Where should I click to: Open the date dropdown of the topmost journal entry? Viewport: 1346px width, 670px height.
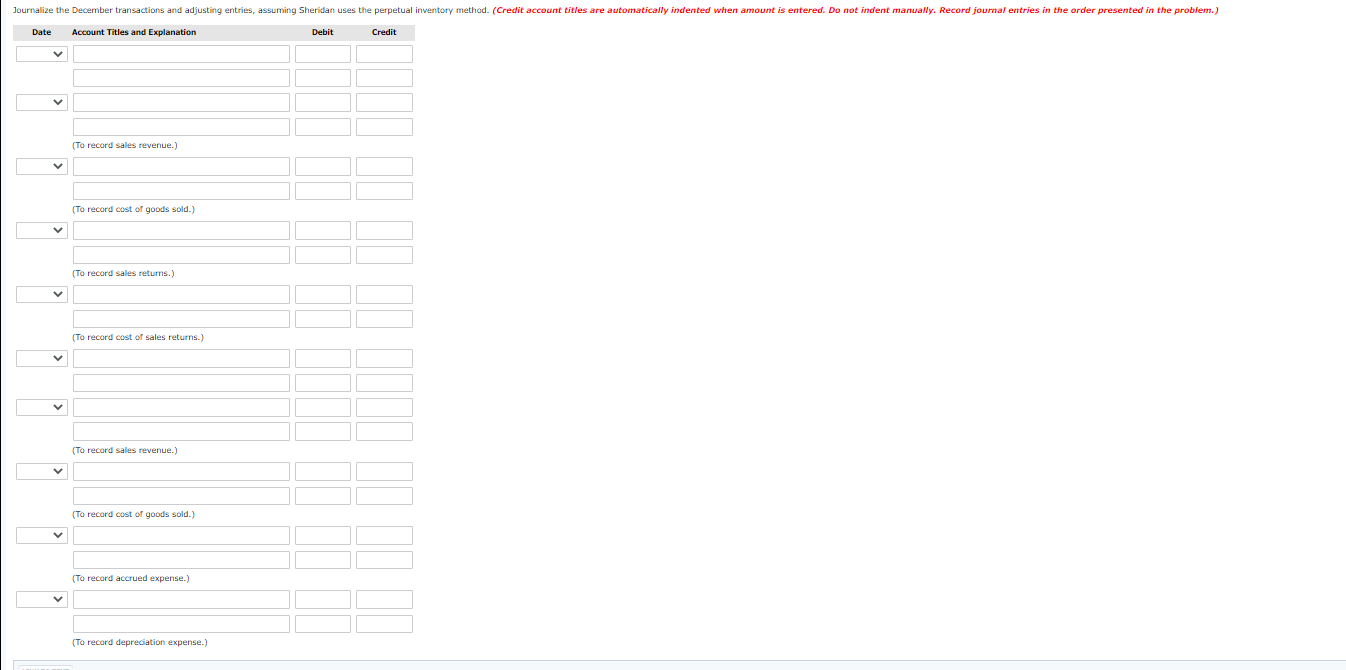coord(42,54)
